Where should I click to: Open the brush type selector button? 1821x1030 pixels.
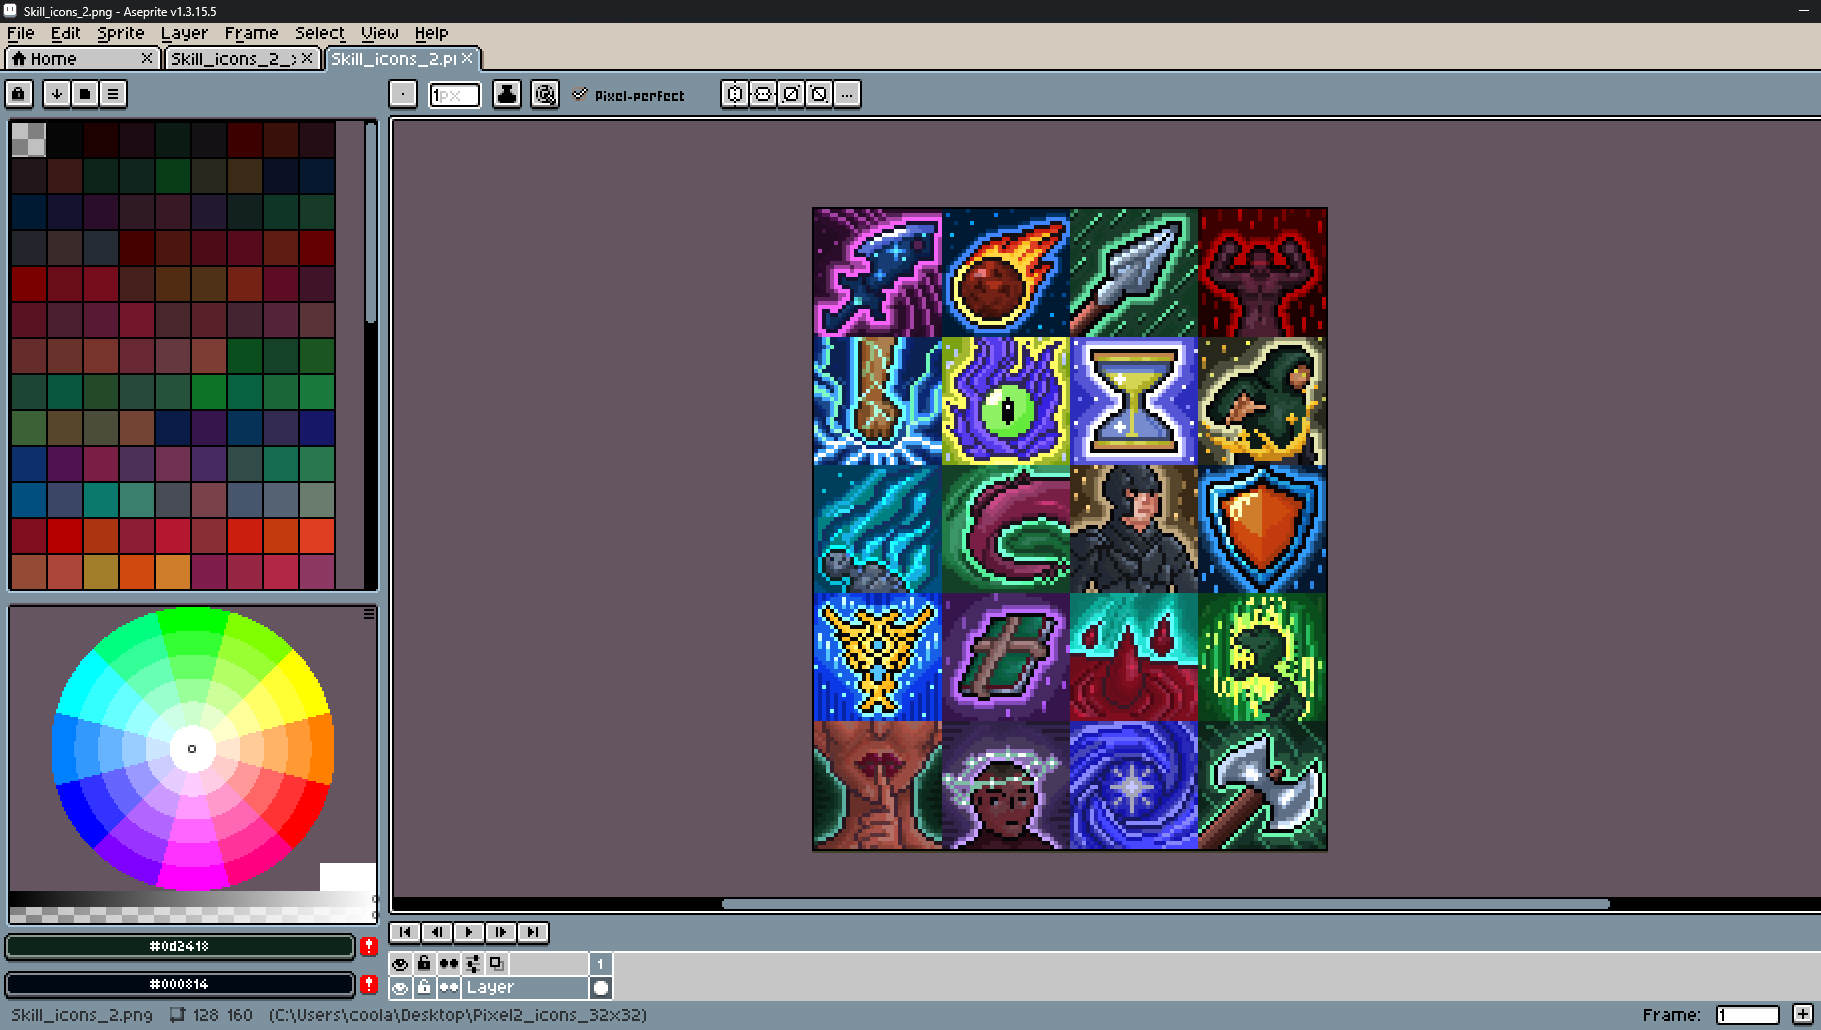pyautogui.click(x=403, y=94)
